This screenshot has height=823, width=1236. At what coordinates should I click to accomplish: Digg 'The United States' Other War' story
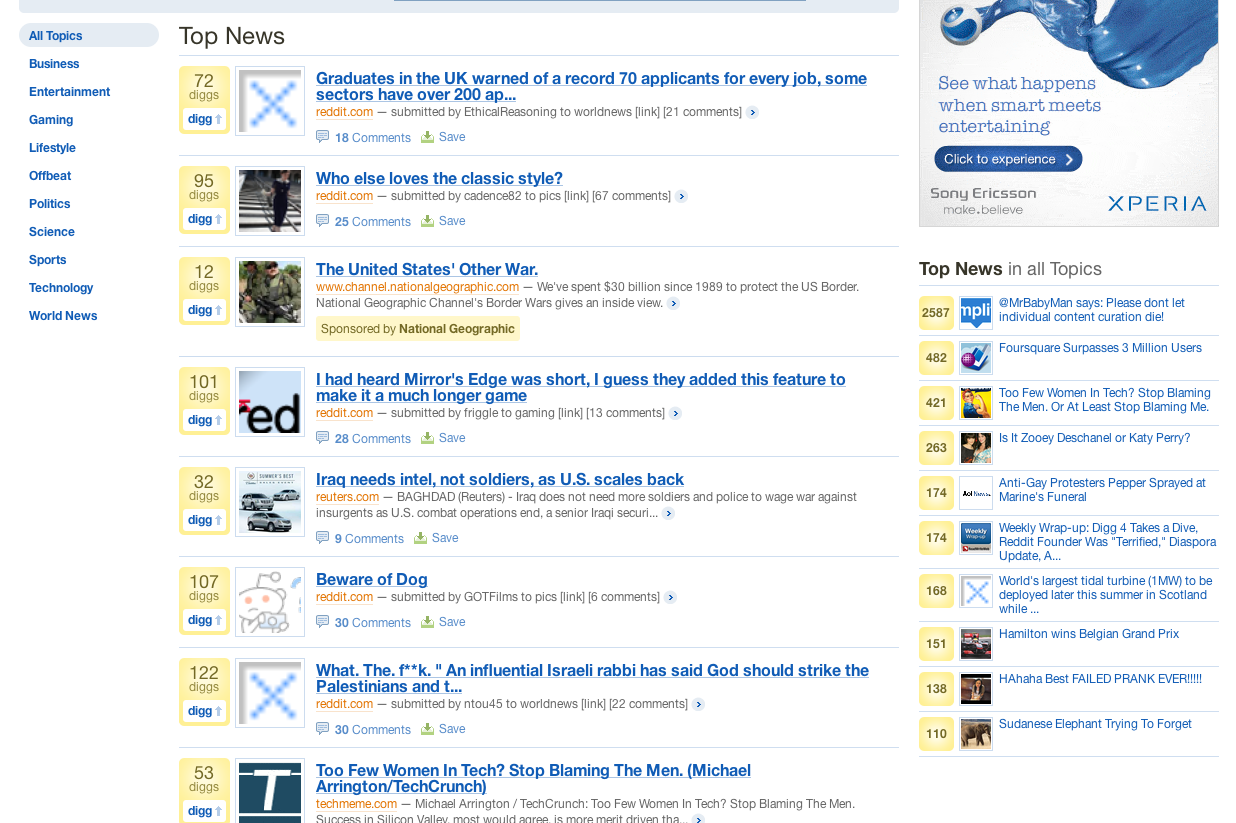[204, 310]
